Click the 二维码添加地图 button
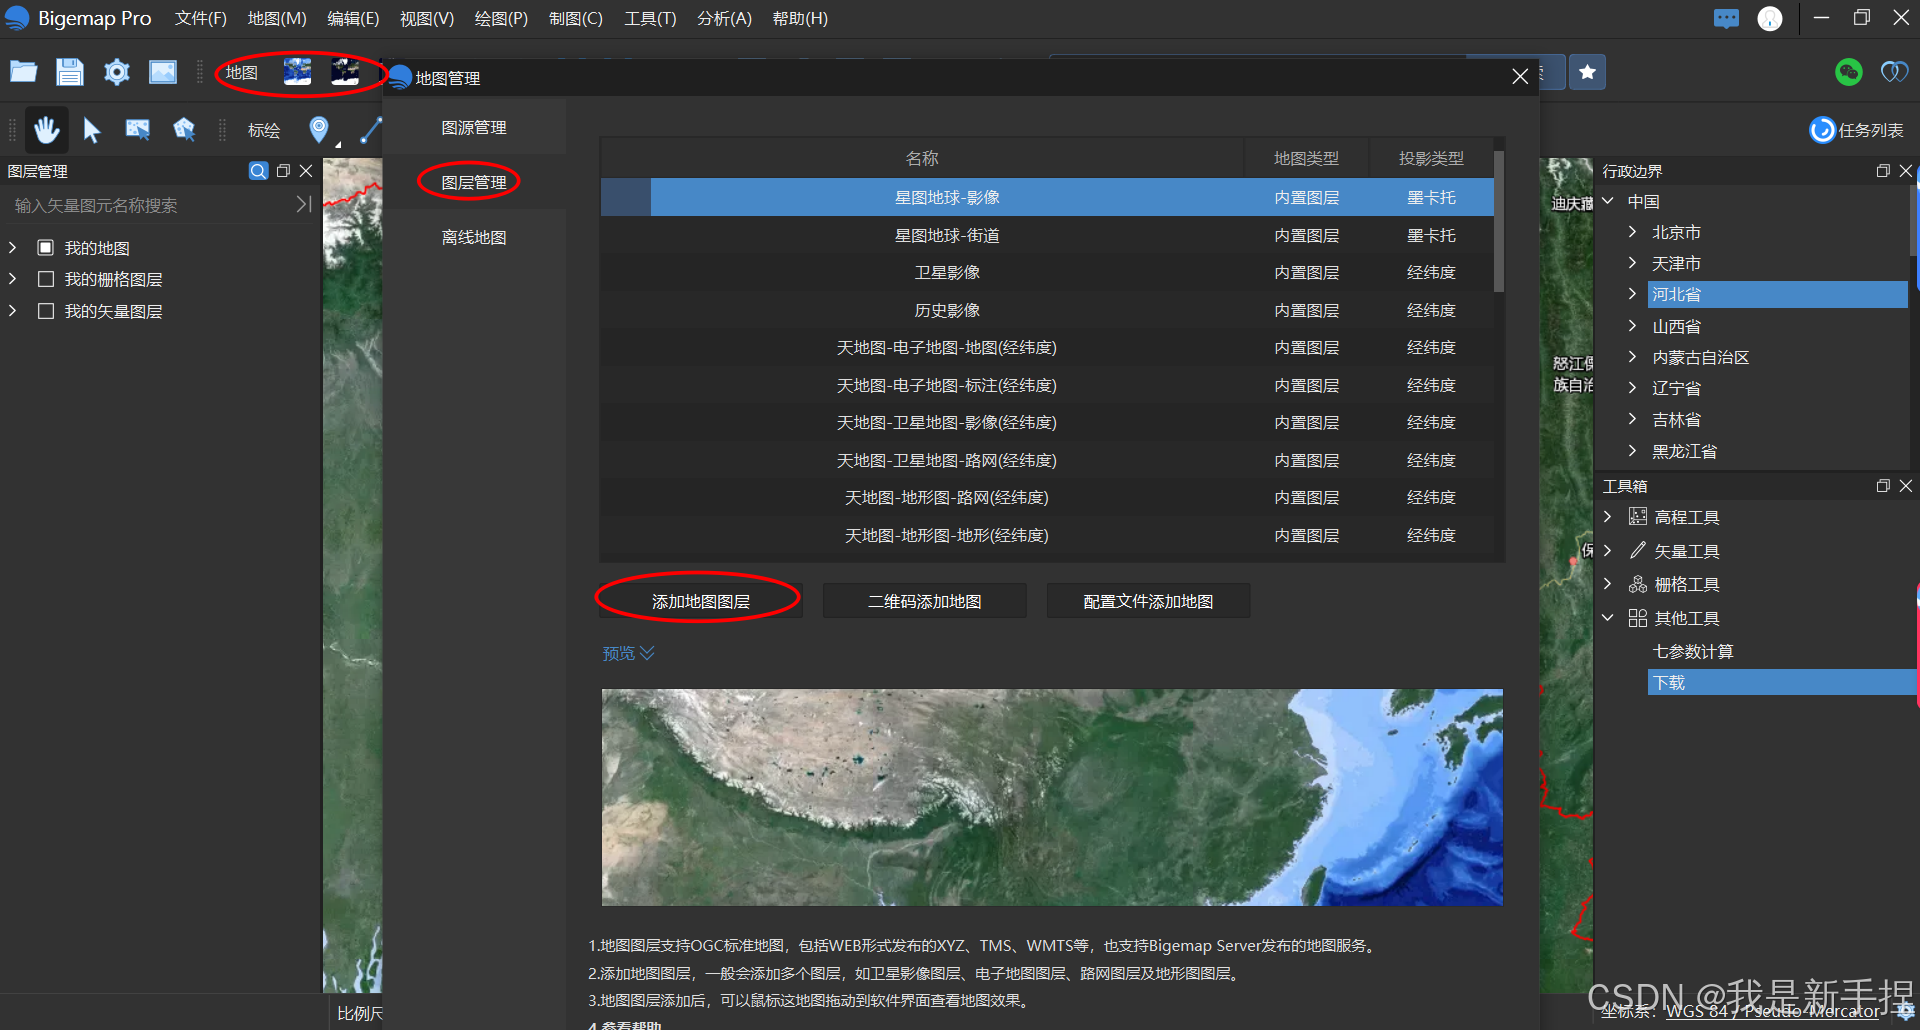 click(x=924, y=601)
